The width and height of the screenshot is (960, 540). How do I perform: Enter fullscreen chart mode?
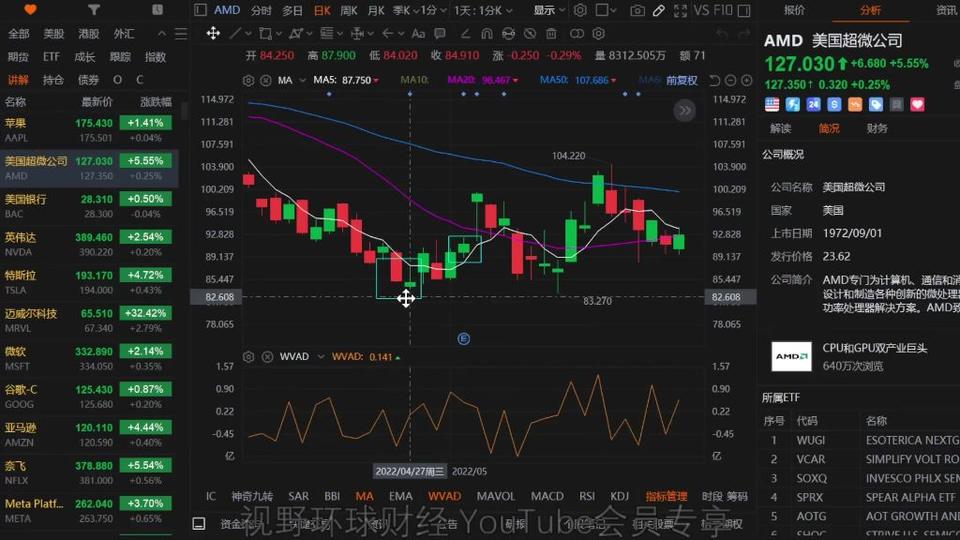[680, 10]
